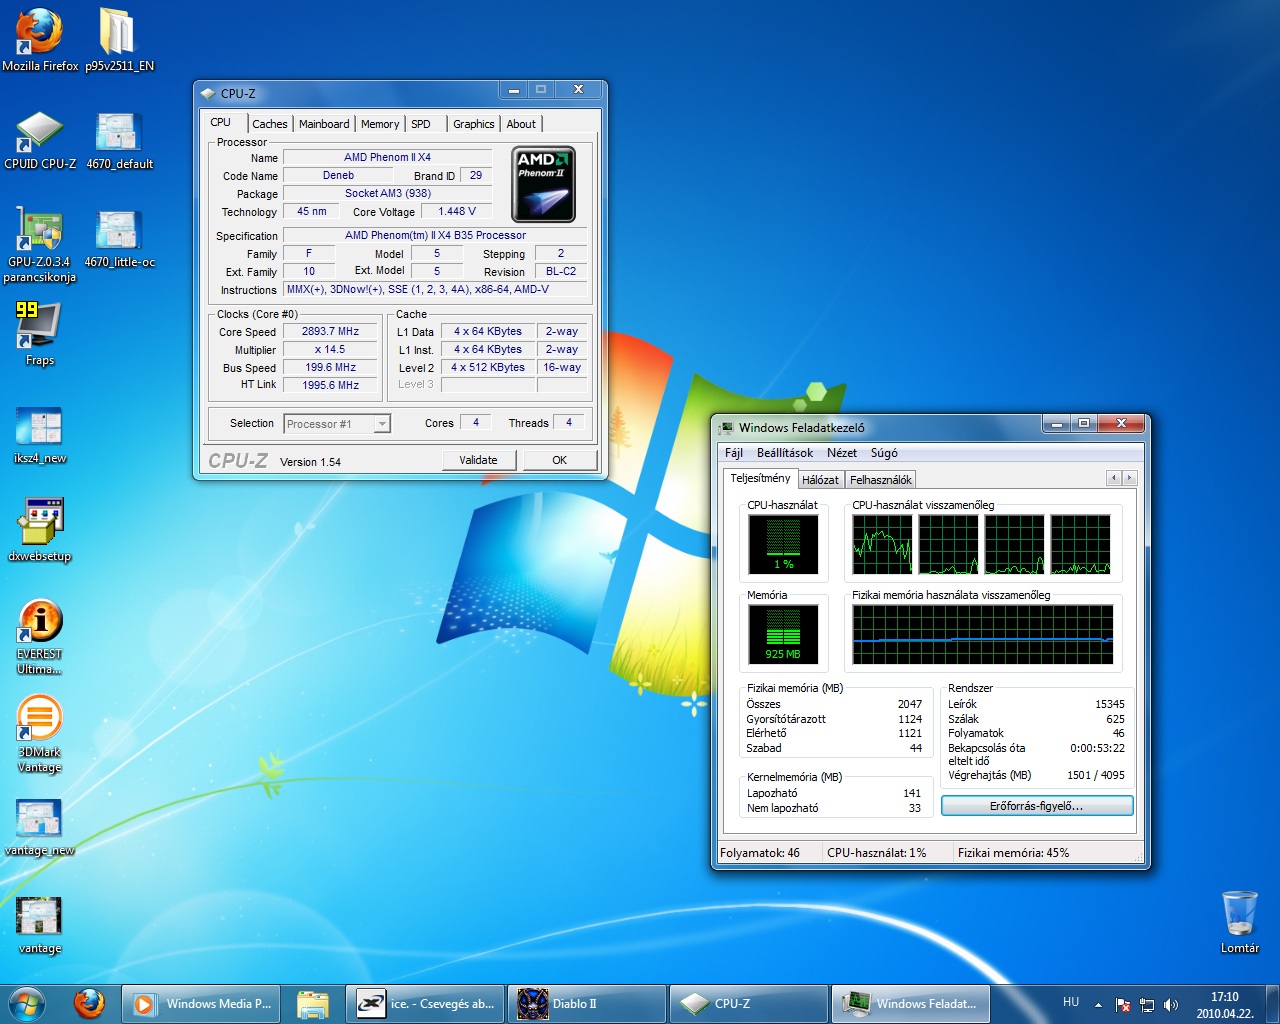The width and height of the screenshot is (1280, 1024).
Task: Switch to Graphics tab in CPU-Z
Action: [x=474, y=124]
